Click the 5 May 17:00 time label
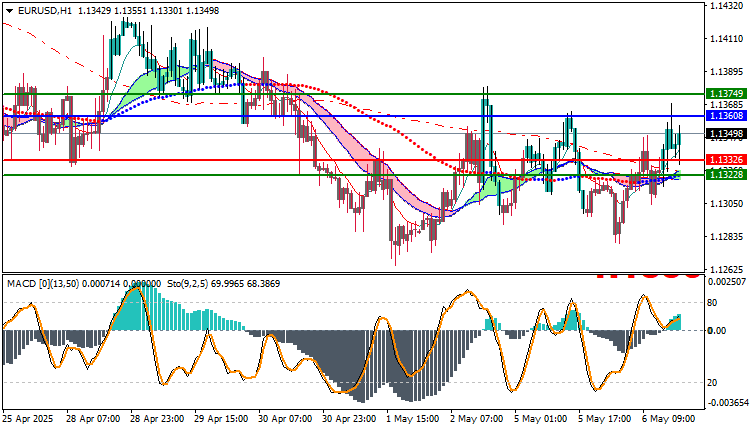750x430 pixels. pos(605,419)
